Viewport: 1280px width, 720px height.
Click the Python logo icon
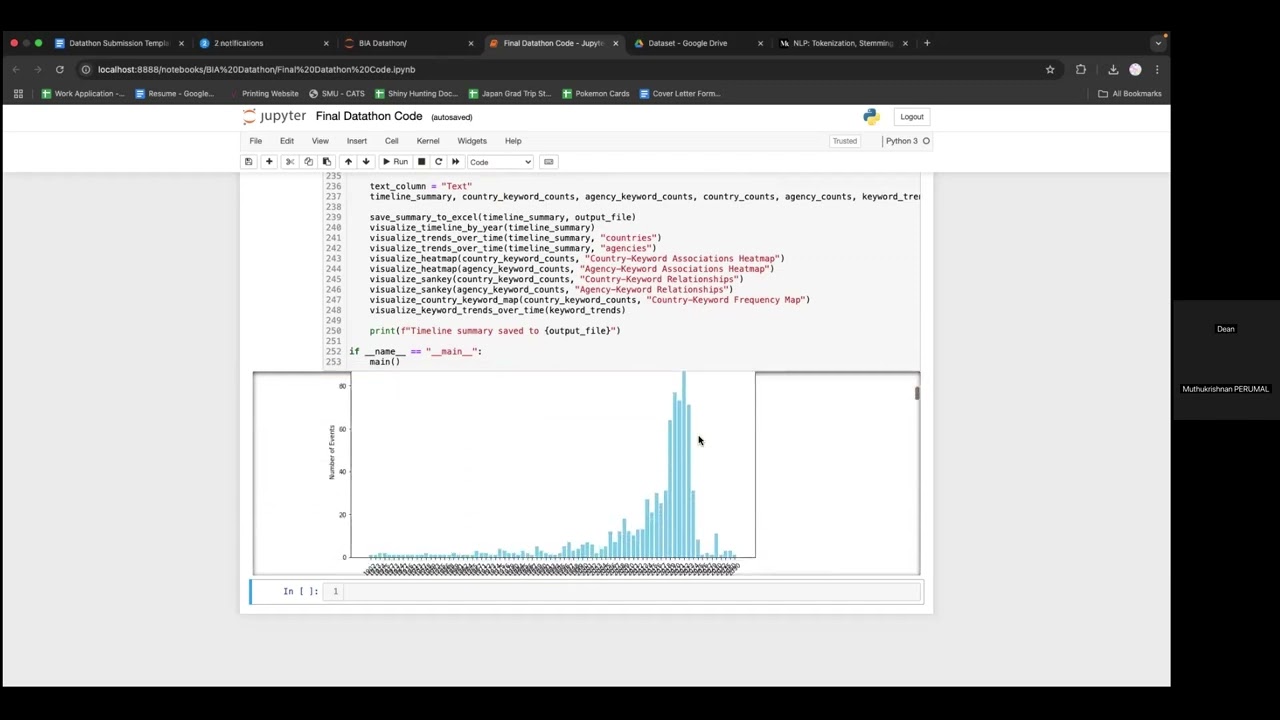click(x=871, y=117)
